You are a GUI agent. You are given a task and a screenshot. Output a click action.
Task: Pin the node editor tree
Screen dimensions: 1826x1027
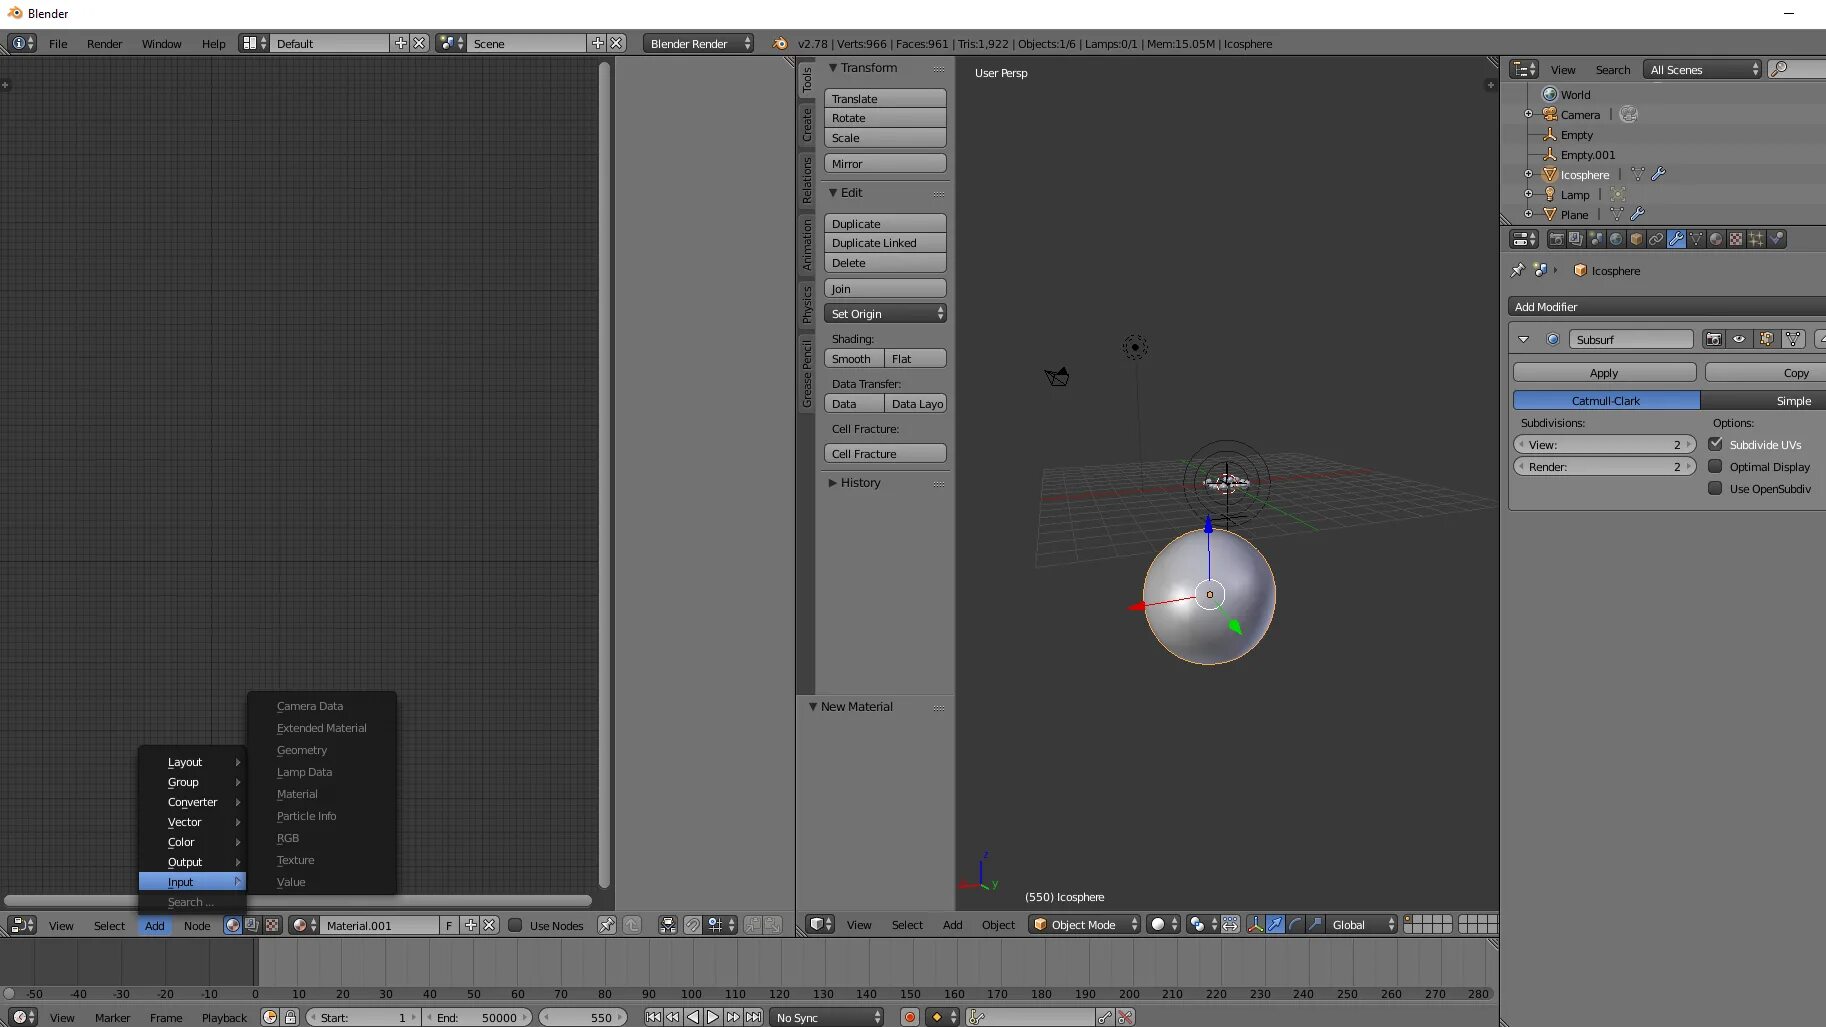(x=606, y=925)
